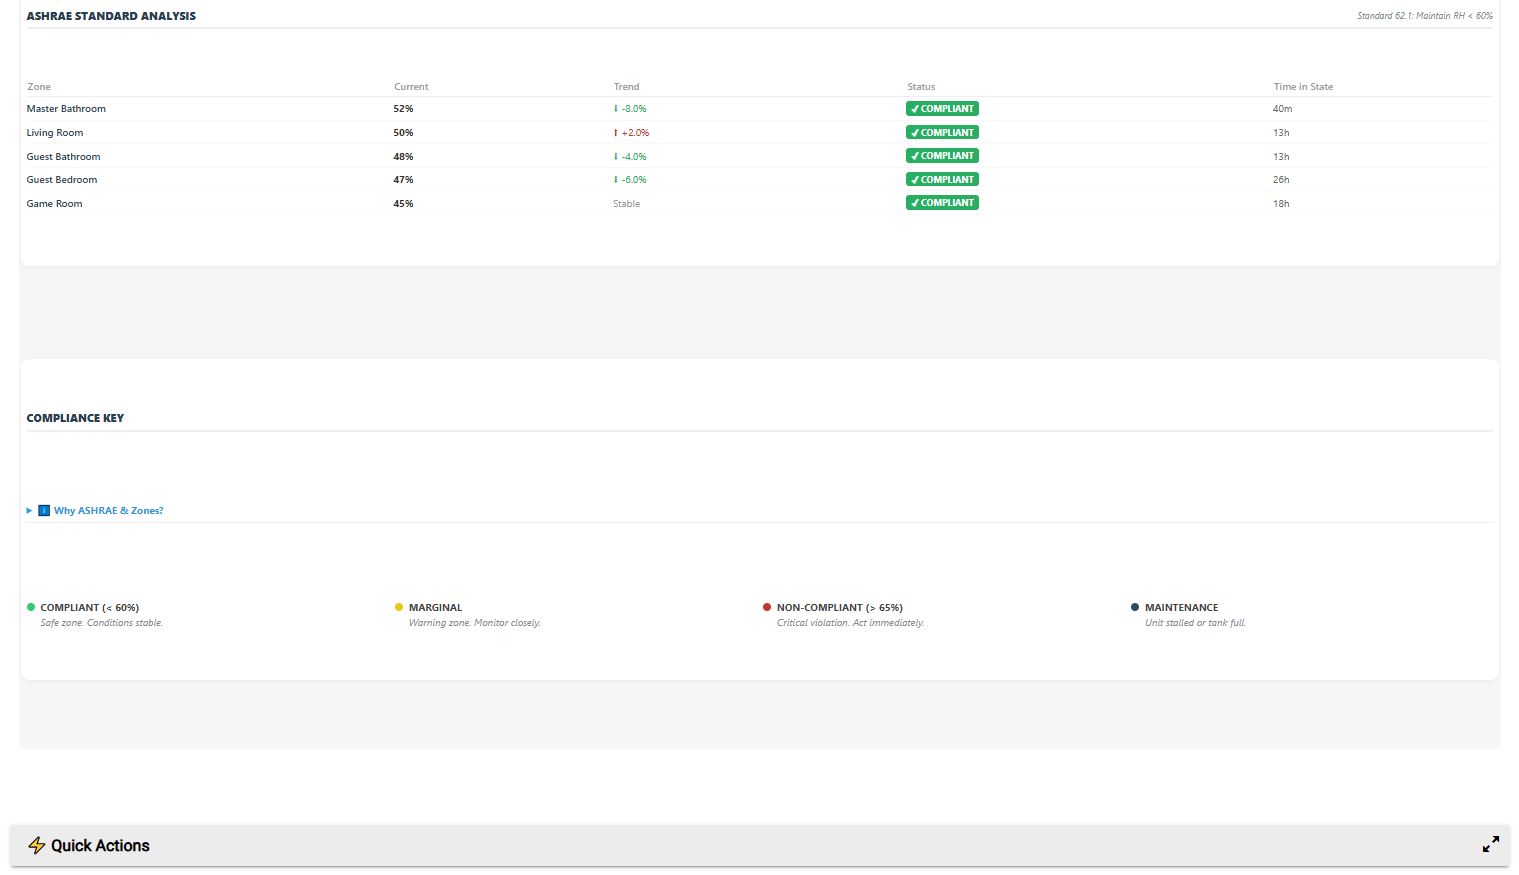
Task: Click the dark MAINTENANCE legend dot
Action: 1135,607
